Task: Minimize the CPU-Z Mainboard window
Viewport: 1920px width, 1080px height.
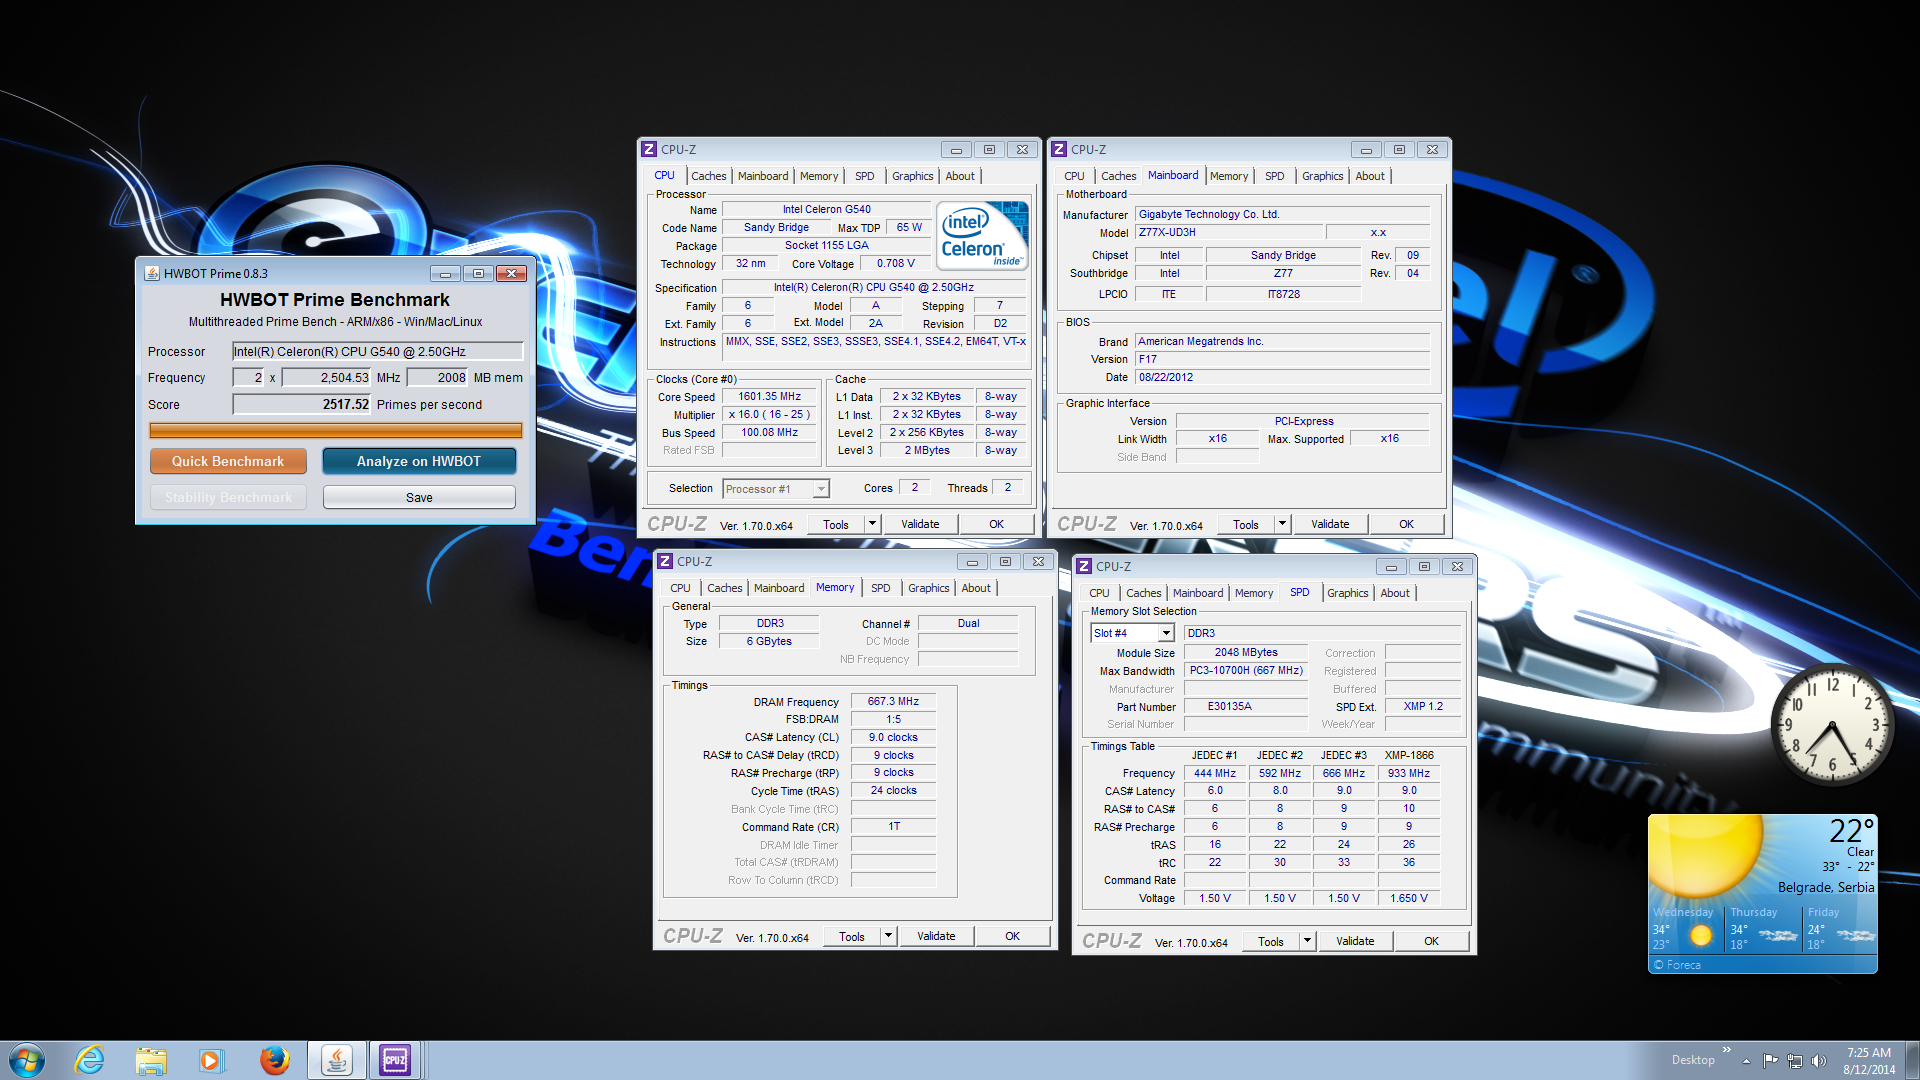Action: pos(1366,149)
